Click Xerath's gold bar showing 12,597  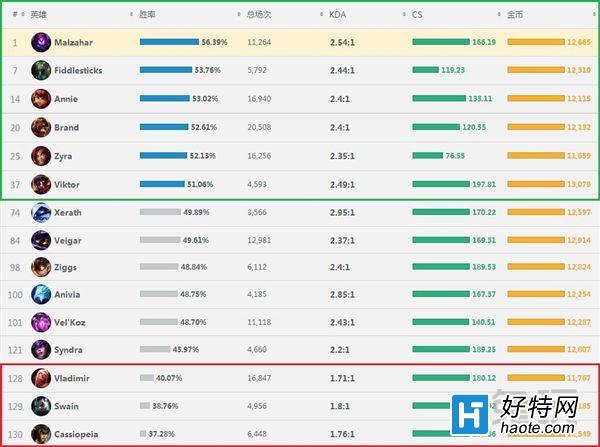(536, 212)
